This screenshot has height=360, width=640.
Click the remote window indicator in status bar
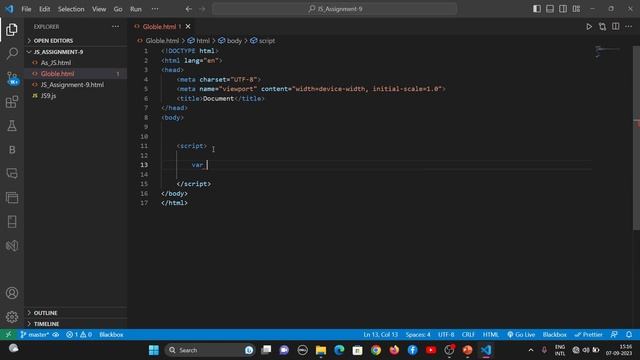coord(8,334)
